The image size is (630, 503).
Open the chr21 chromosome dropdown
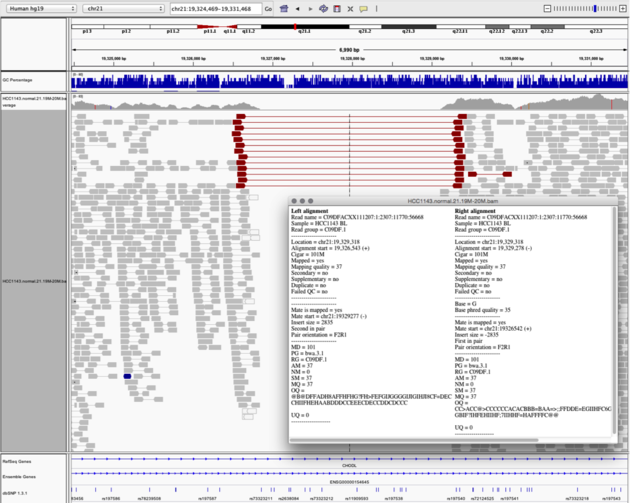[121, 8]
